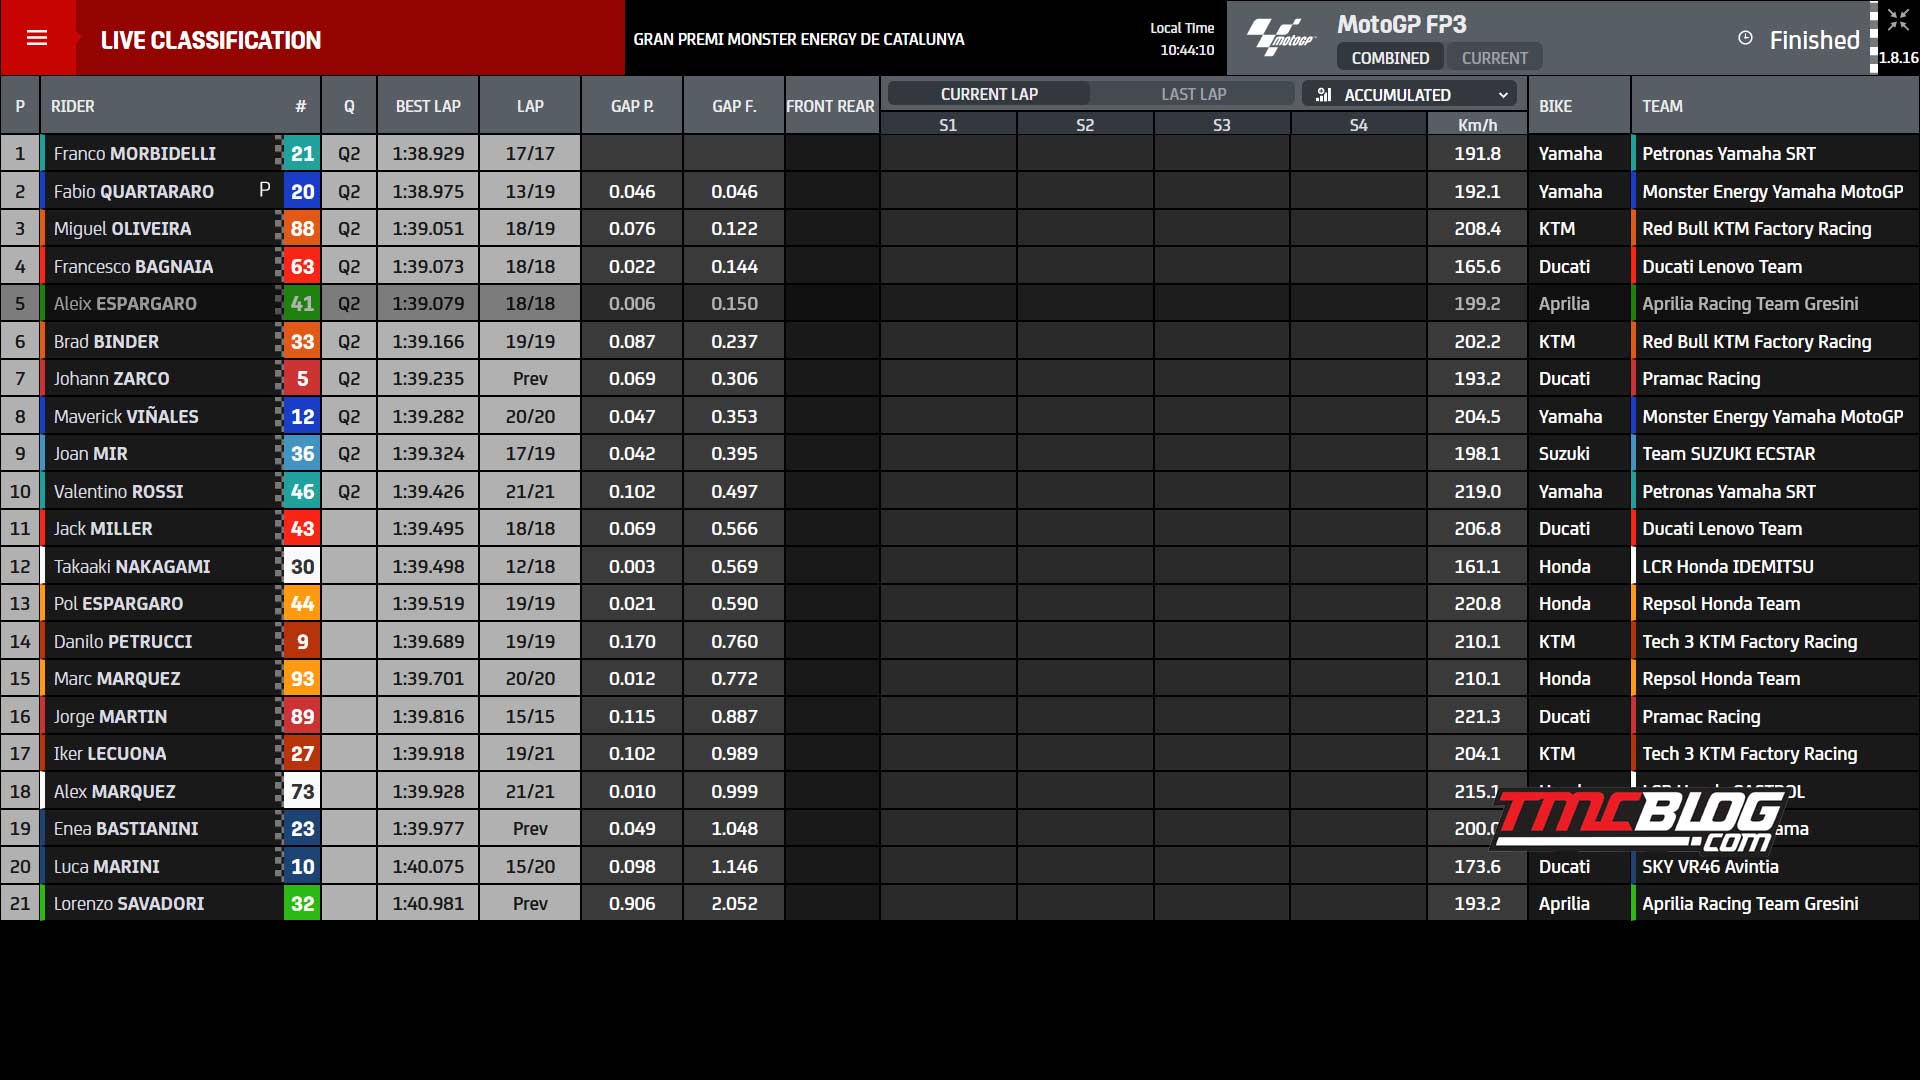Click the GAP P. column header
Viewport: 1920px width, 1080px height.
click(632, 106)
